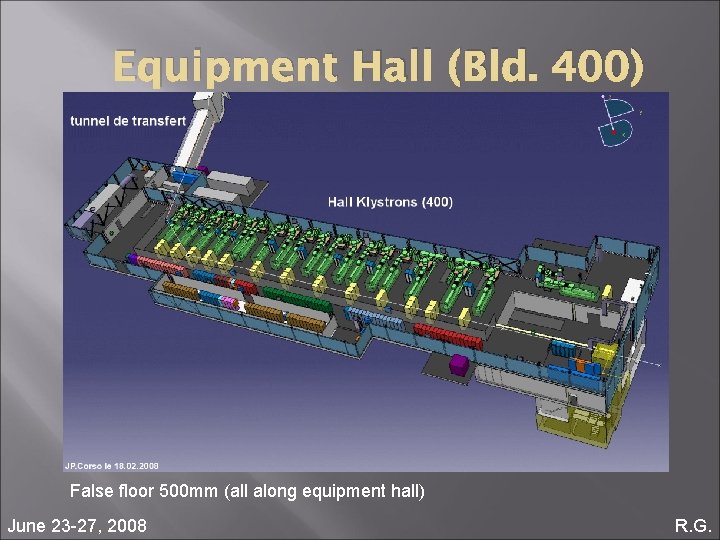Click the CATIA compass icon in the render
720x540 pixels.
click(x=618, y=120)
